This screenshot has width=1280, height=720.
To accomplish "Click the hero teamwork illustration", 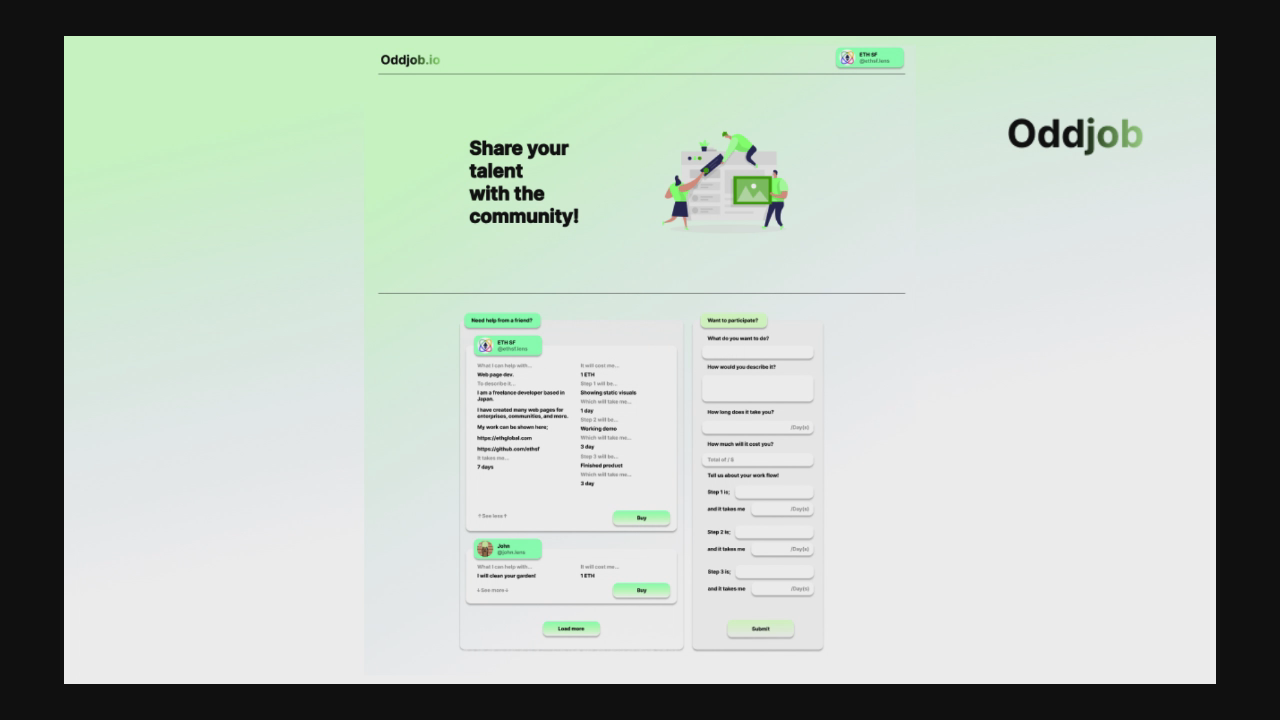I will (x=727, y=181).
